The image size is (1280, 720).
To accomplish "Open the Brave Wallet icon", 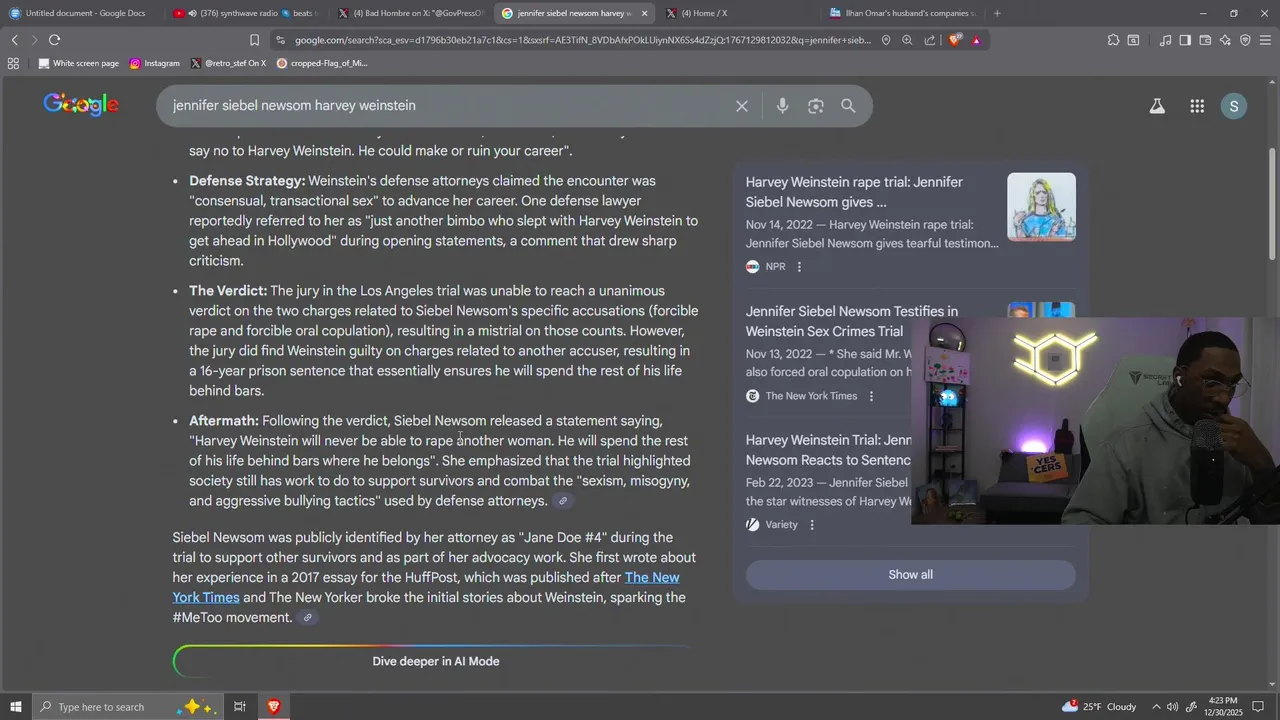I will (1205, 40).
